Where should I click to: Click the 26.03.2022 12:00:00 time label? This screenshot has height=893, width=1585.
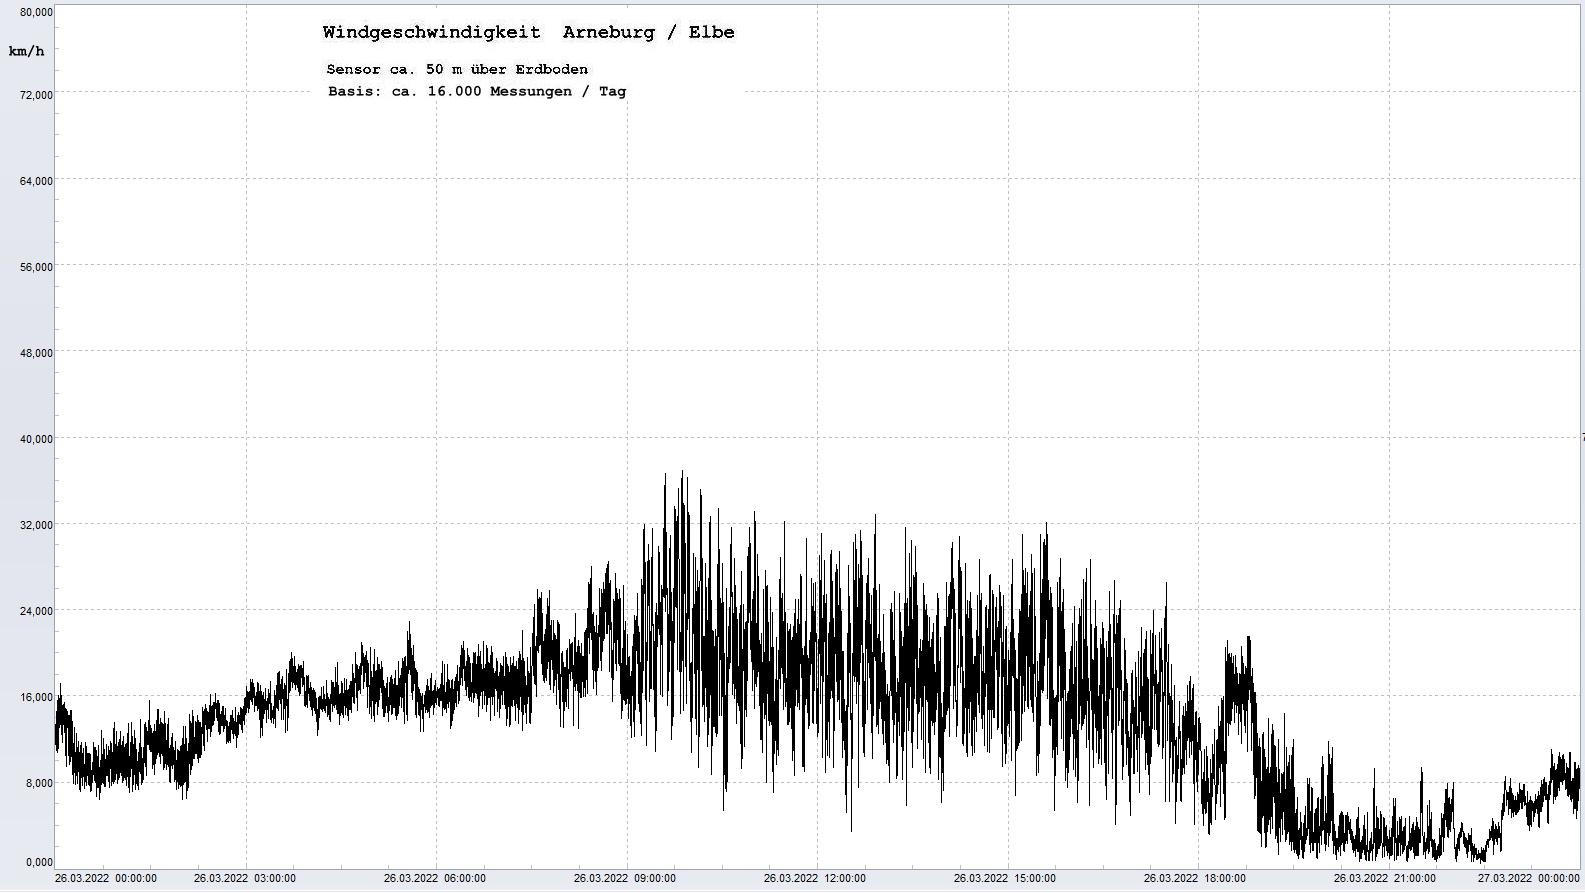(x=814, y=879)
